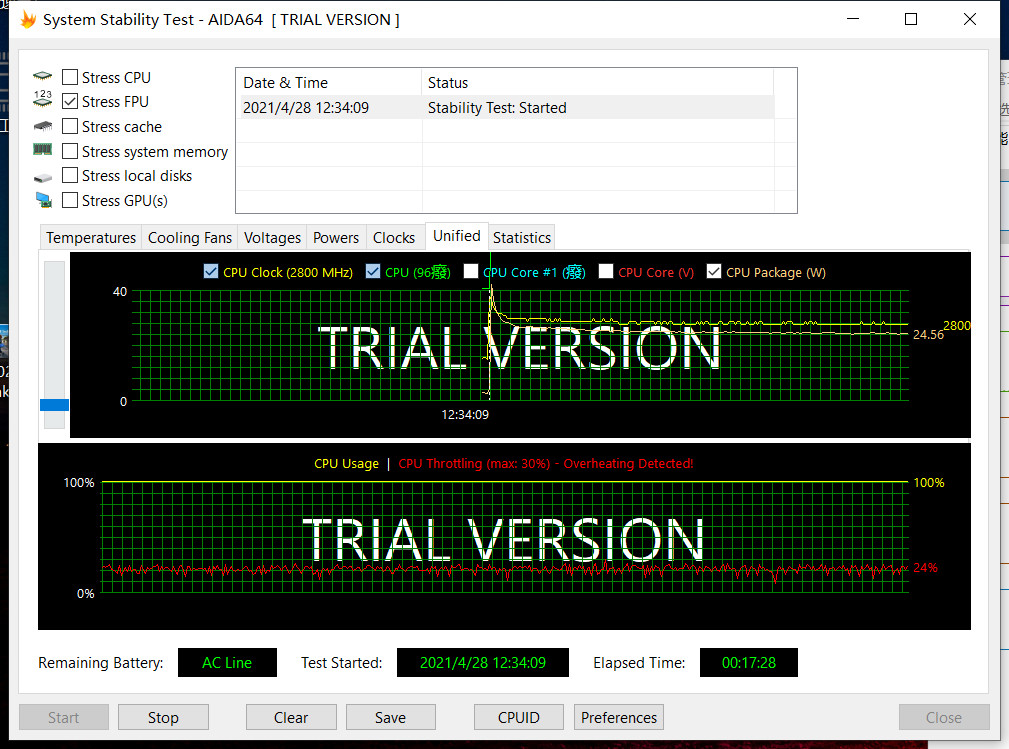
Task: Switch to the Clocks tab
Action: click(x=394, y=237)
